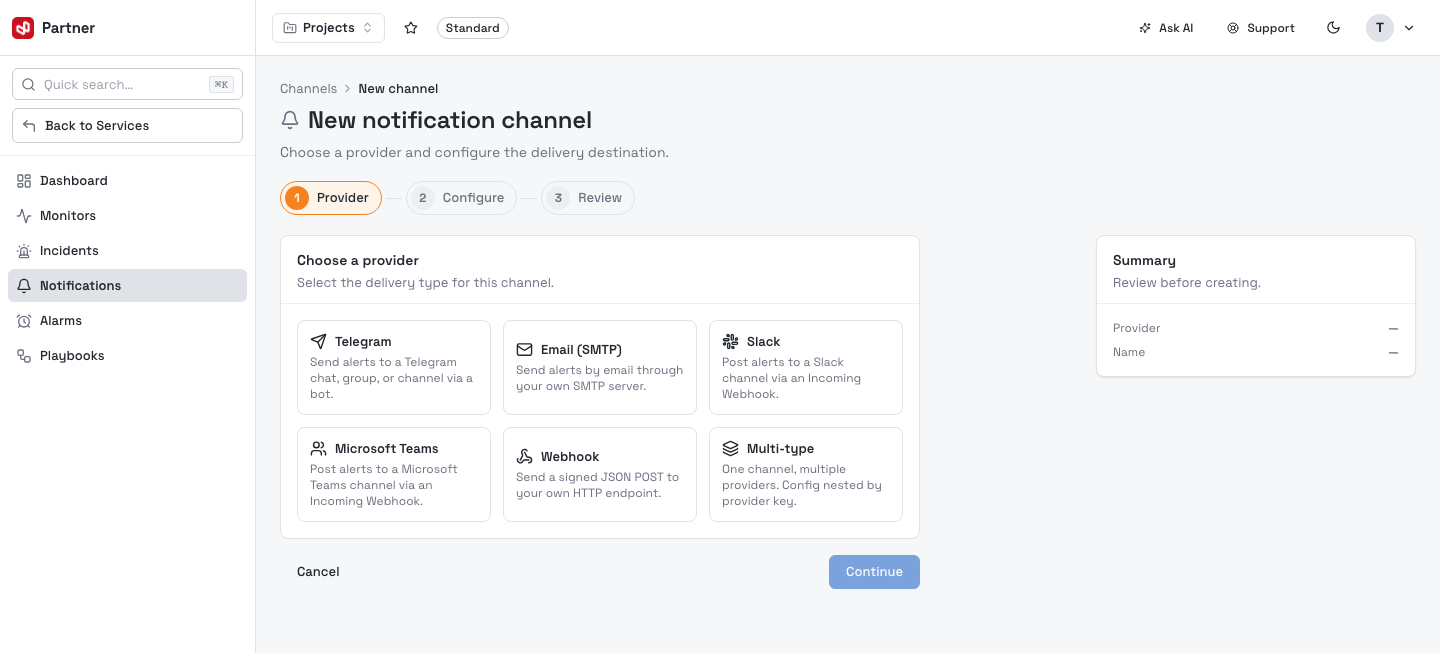Click the Monitors pulse icon
The image size is (1440, 653).
(x=24, y=216)
